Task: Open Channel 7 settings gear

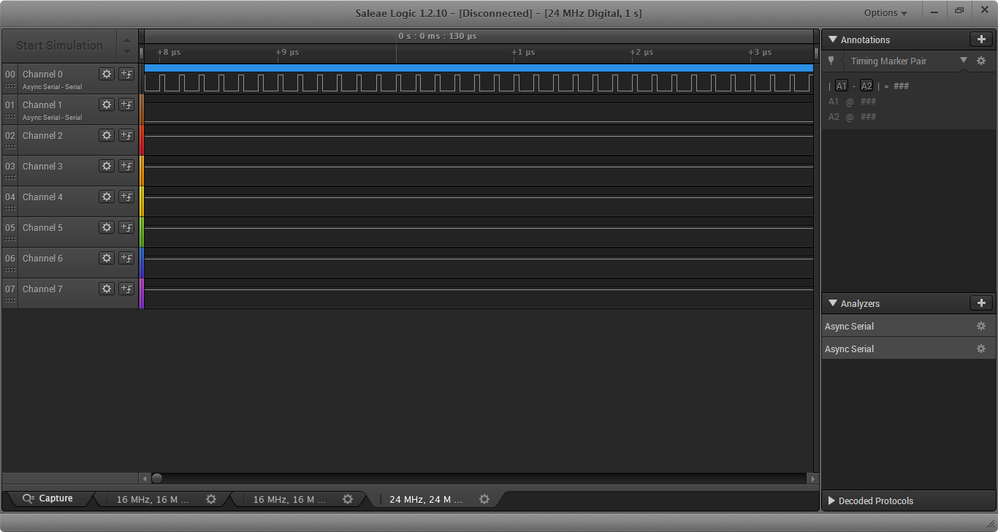Action: tap(106, 288)
